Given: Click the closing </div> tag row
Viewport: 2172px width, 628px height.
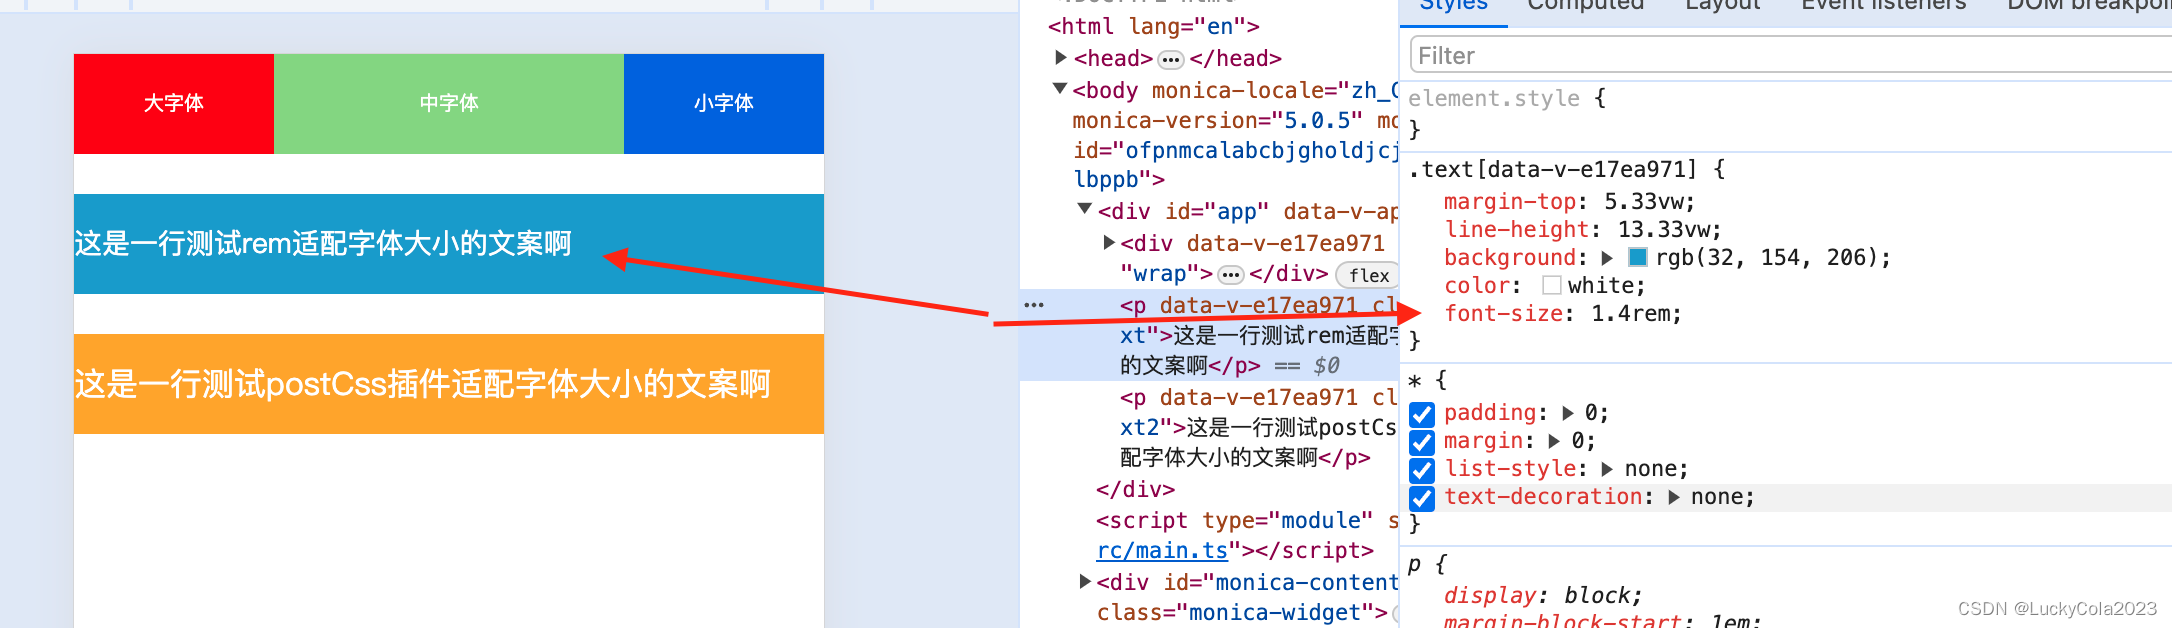Looking at the screenshot, I should (x=1135, y=490).
